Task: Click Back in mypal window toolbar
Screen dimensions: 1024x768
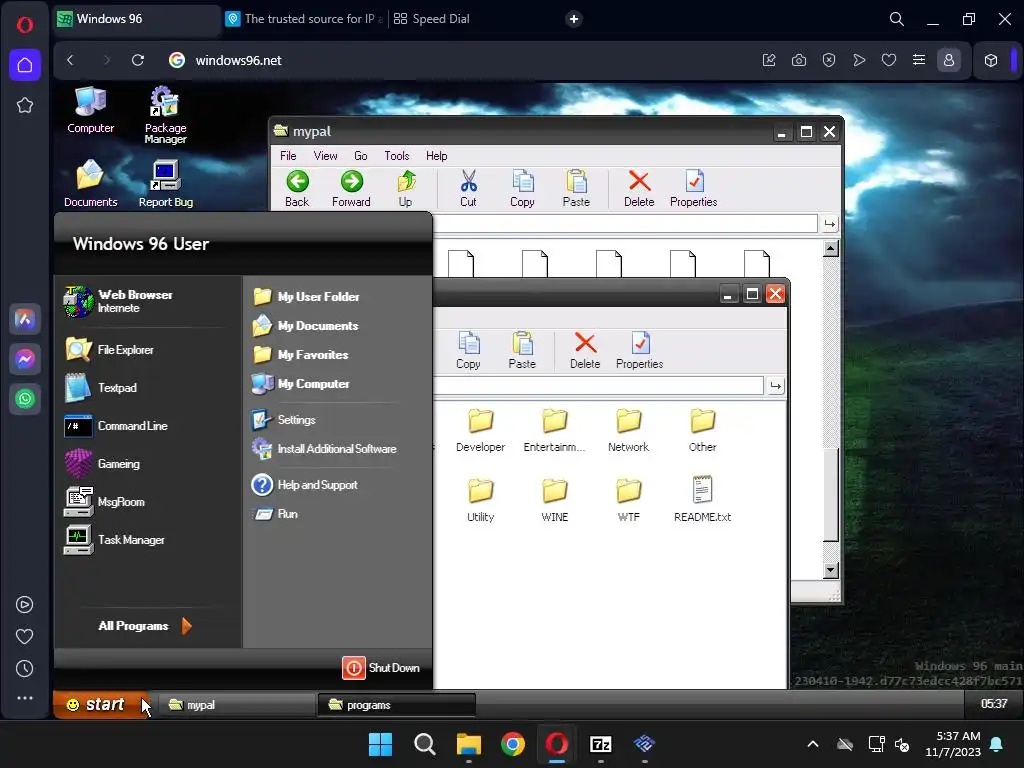Action: (x=297, y=189)
